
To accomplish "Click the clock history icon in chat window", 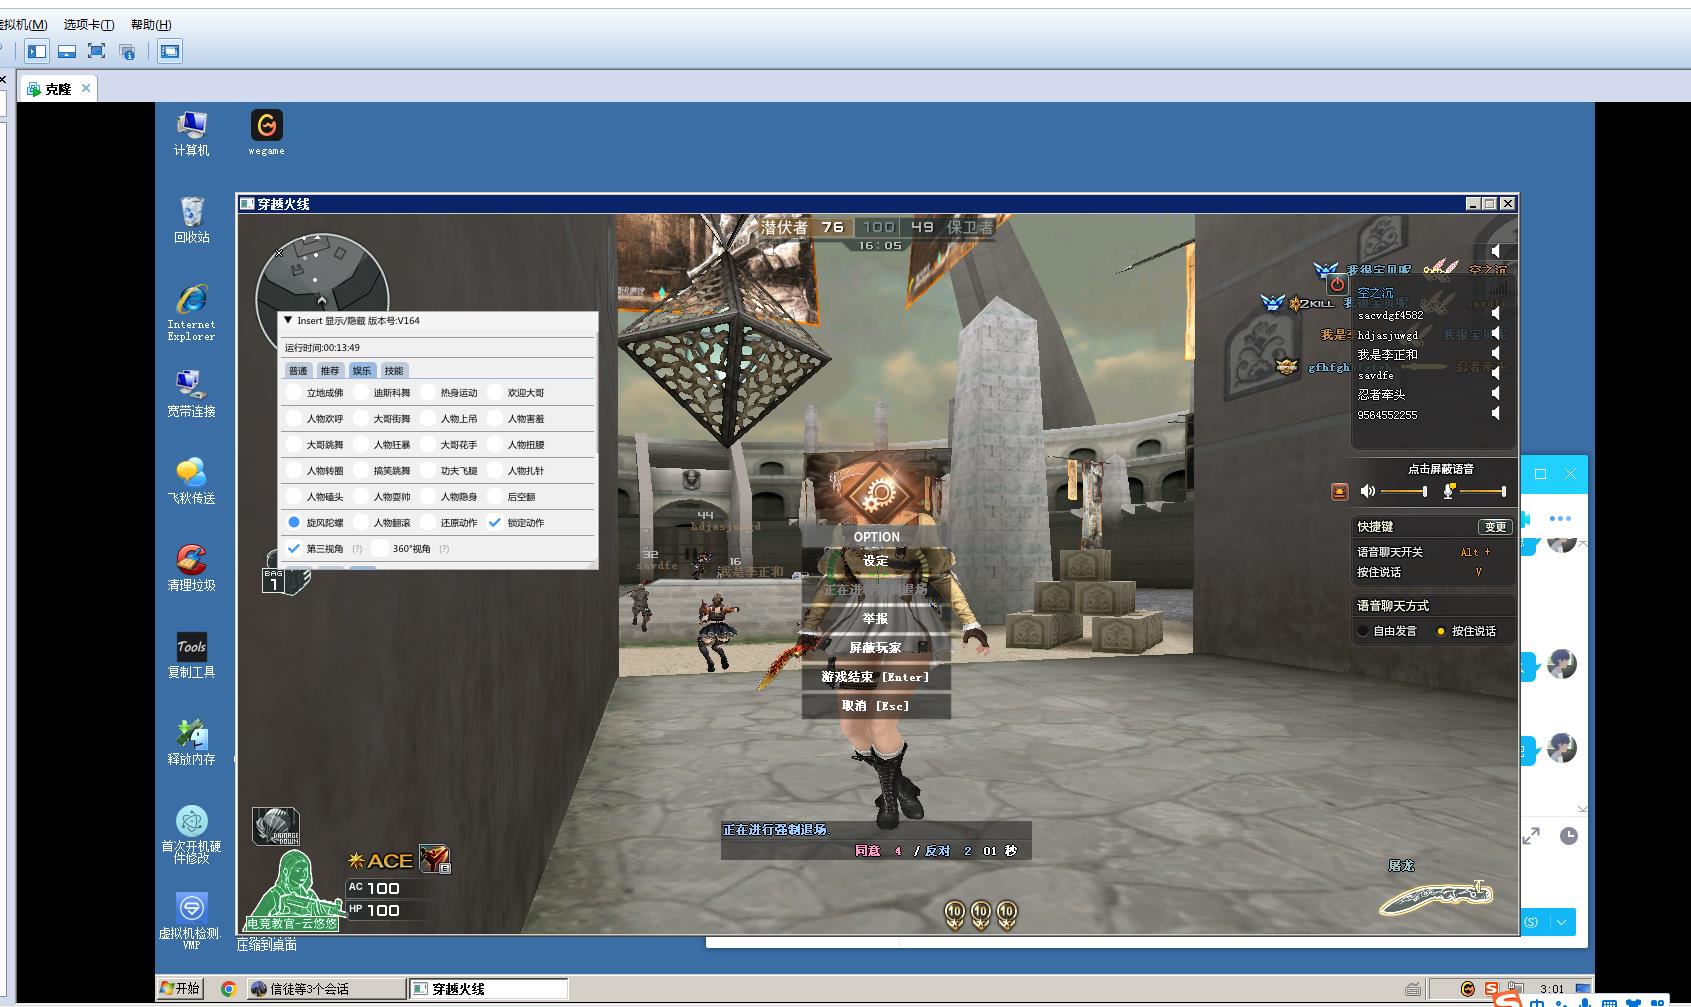I will 1569,836.
